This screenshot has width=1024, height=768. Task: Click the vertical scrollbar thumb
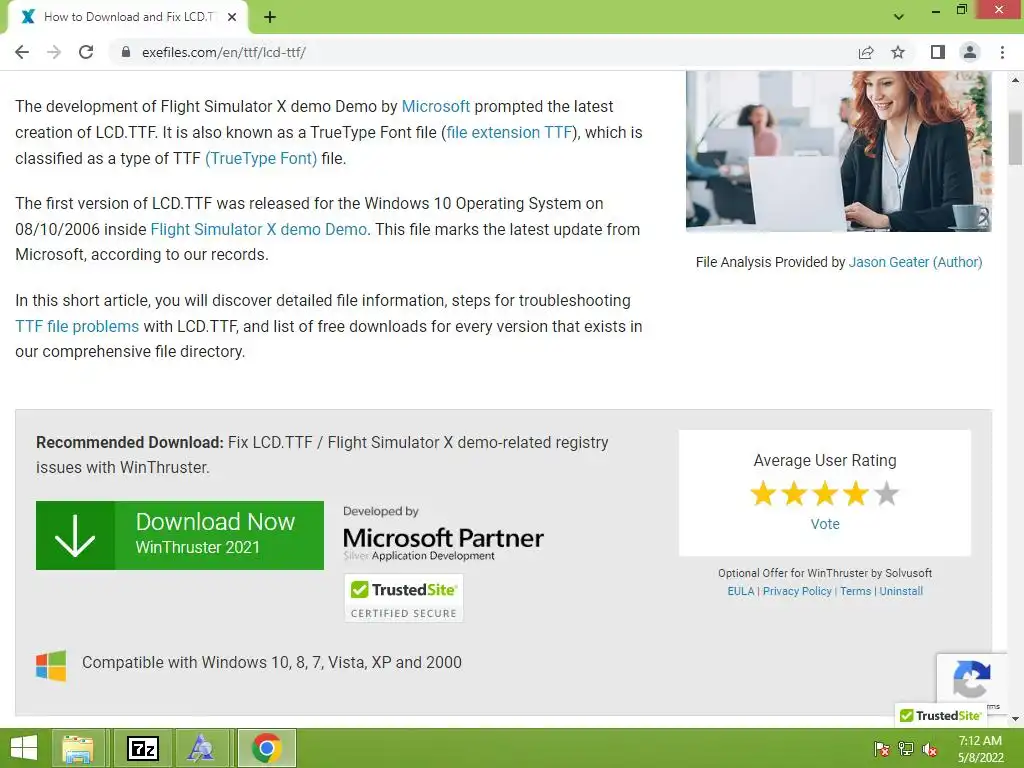tap(1015, 137)
